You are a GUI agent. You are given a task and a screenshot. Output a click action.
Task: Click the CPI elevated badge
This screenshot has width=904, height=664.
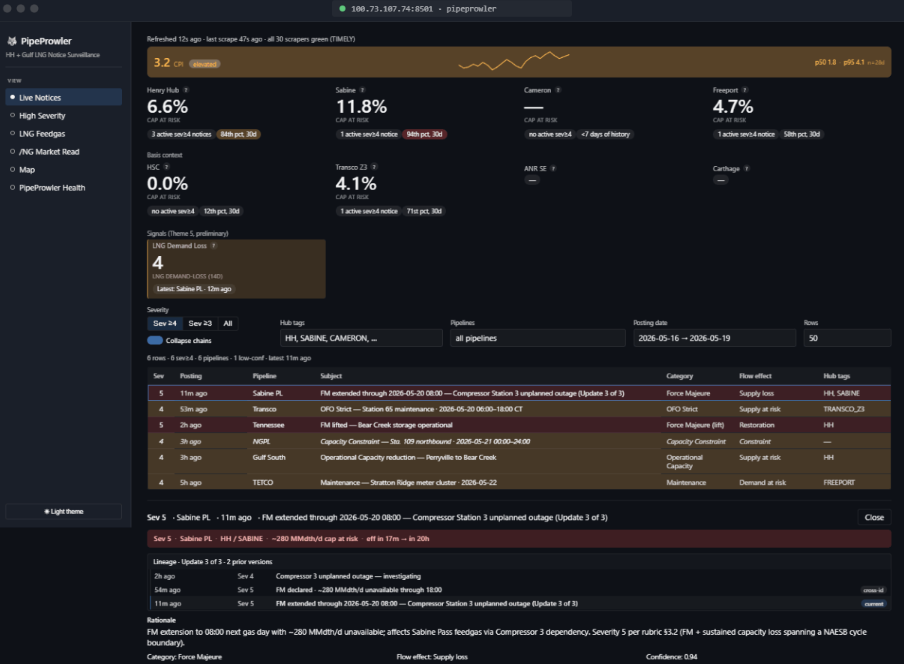205,64
